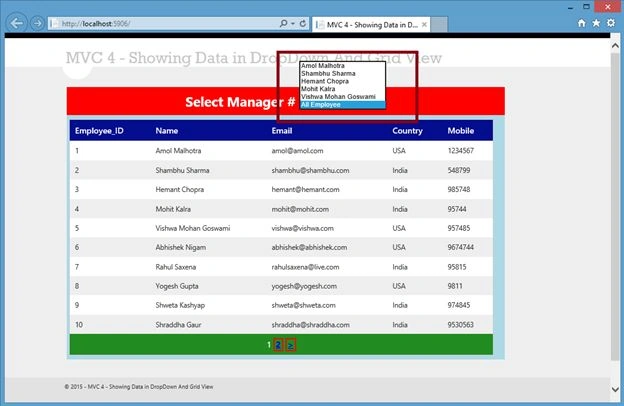This screenshot has width=624, height=406.
Task: Go to page 2 of the grid
Action: [x=278, y=345]
